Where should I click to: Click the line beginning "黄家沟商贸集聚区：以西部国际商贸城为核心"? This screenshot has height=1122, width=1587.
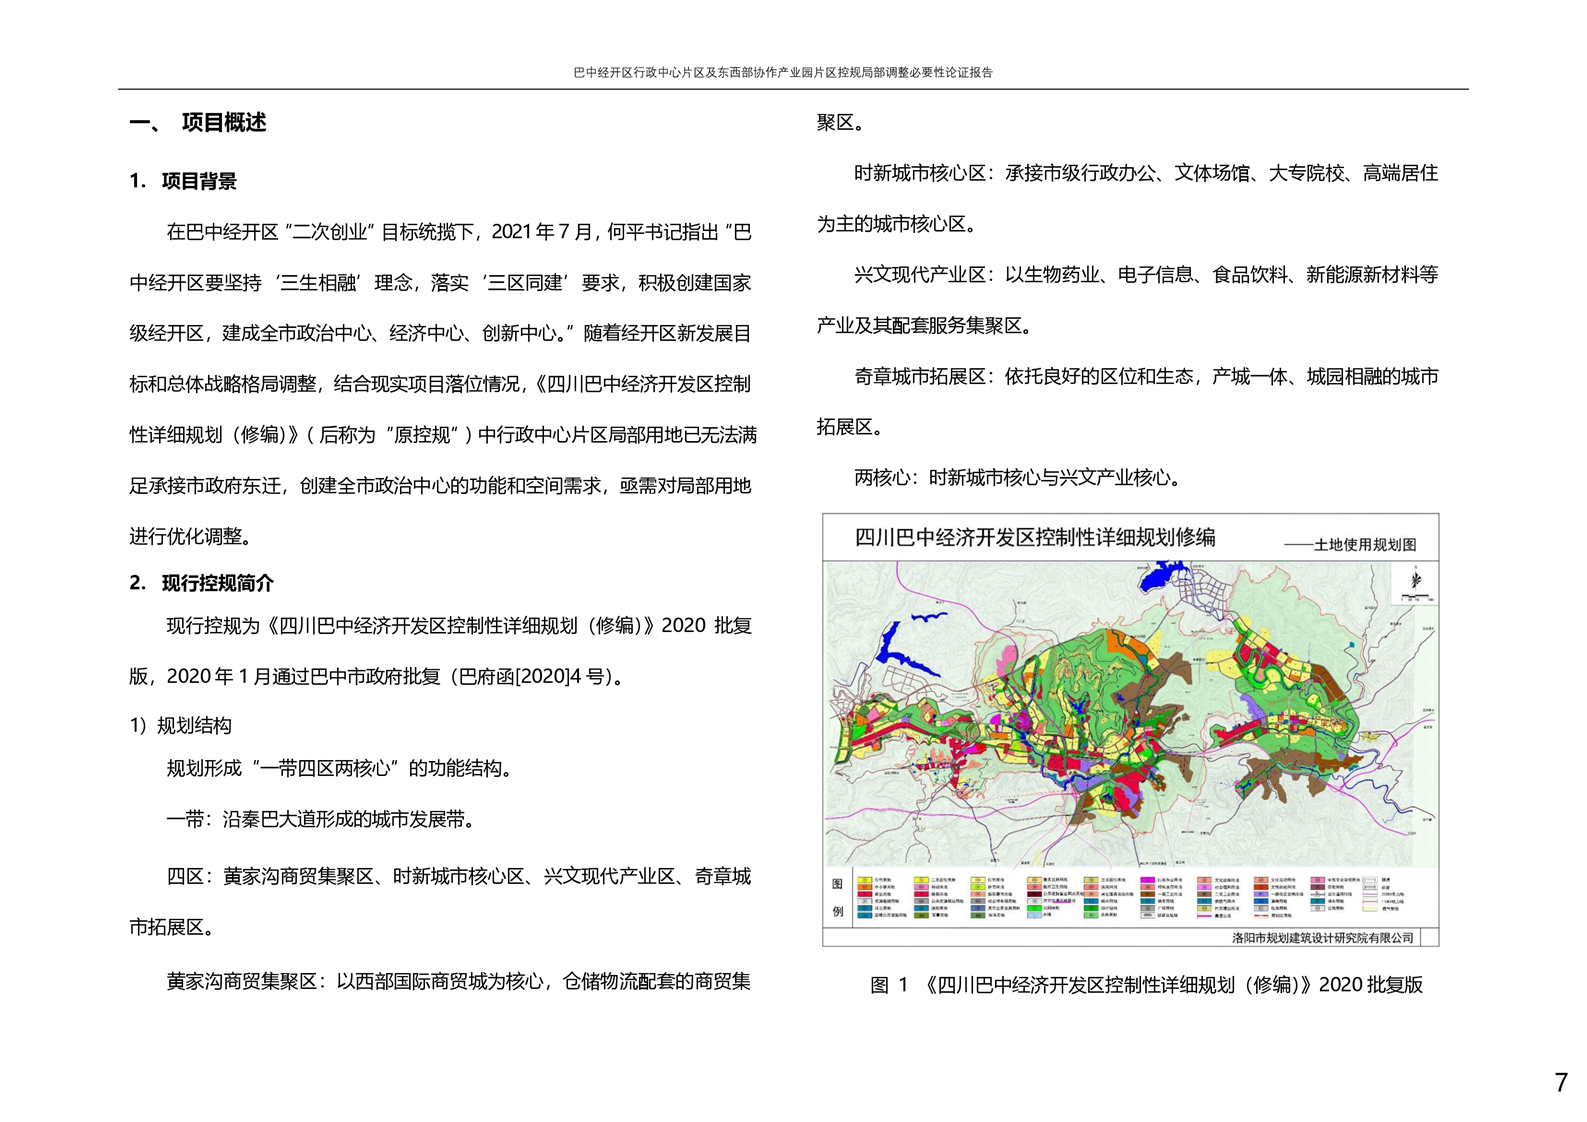(x=459, y=982)
